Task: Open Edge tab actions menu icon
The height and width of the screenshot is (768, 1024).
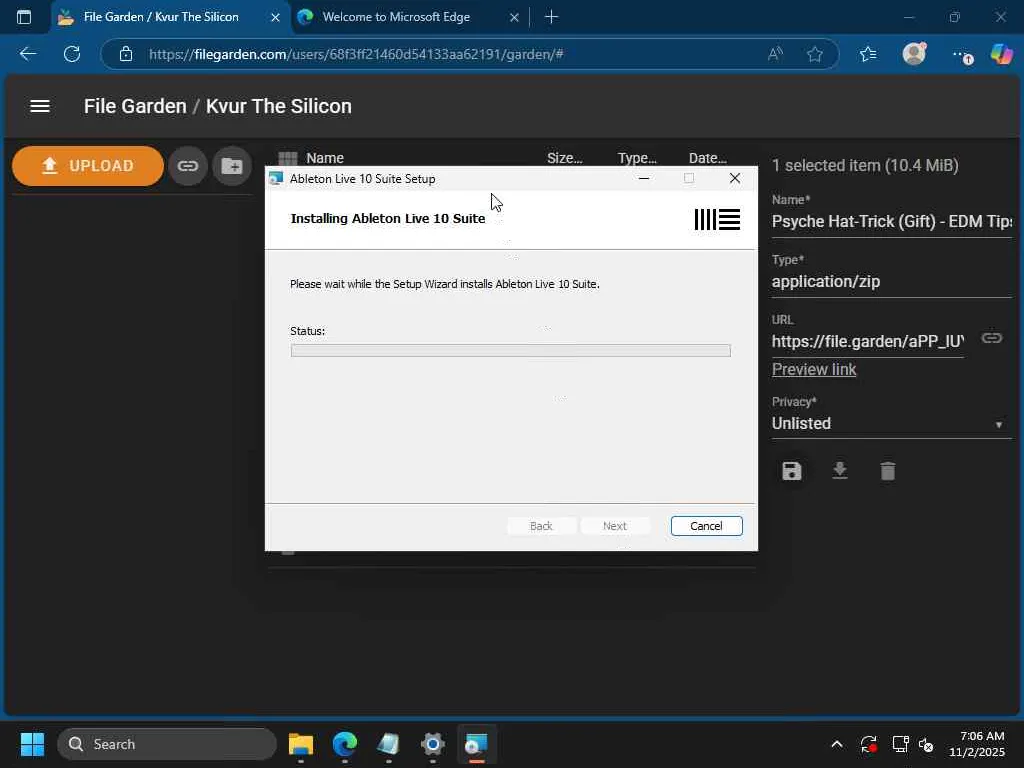Action: pos(24,17)
